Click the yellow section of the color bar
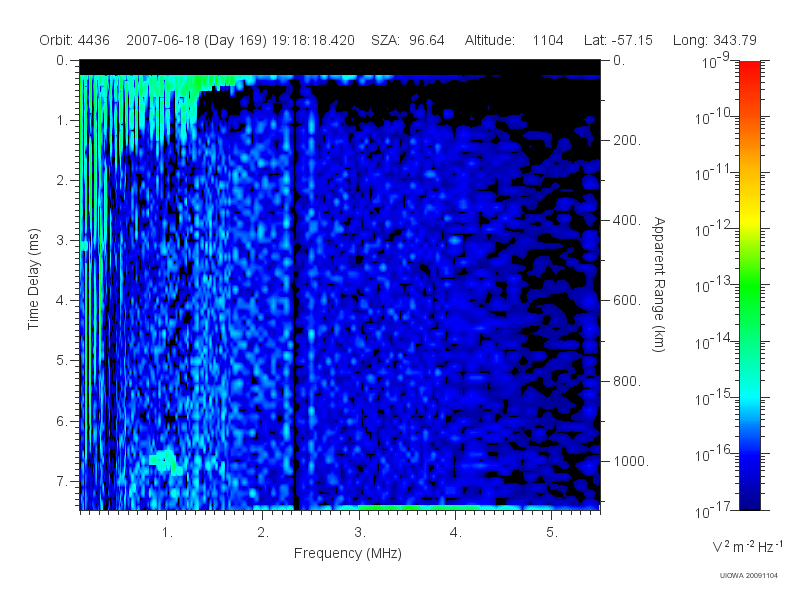The image size is (800, 600). click(x=750, y=217)
